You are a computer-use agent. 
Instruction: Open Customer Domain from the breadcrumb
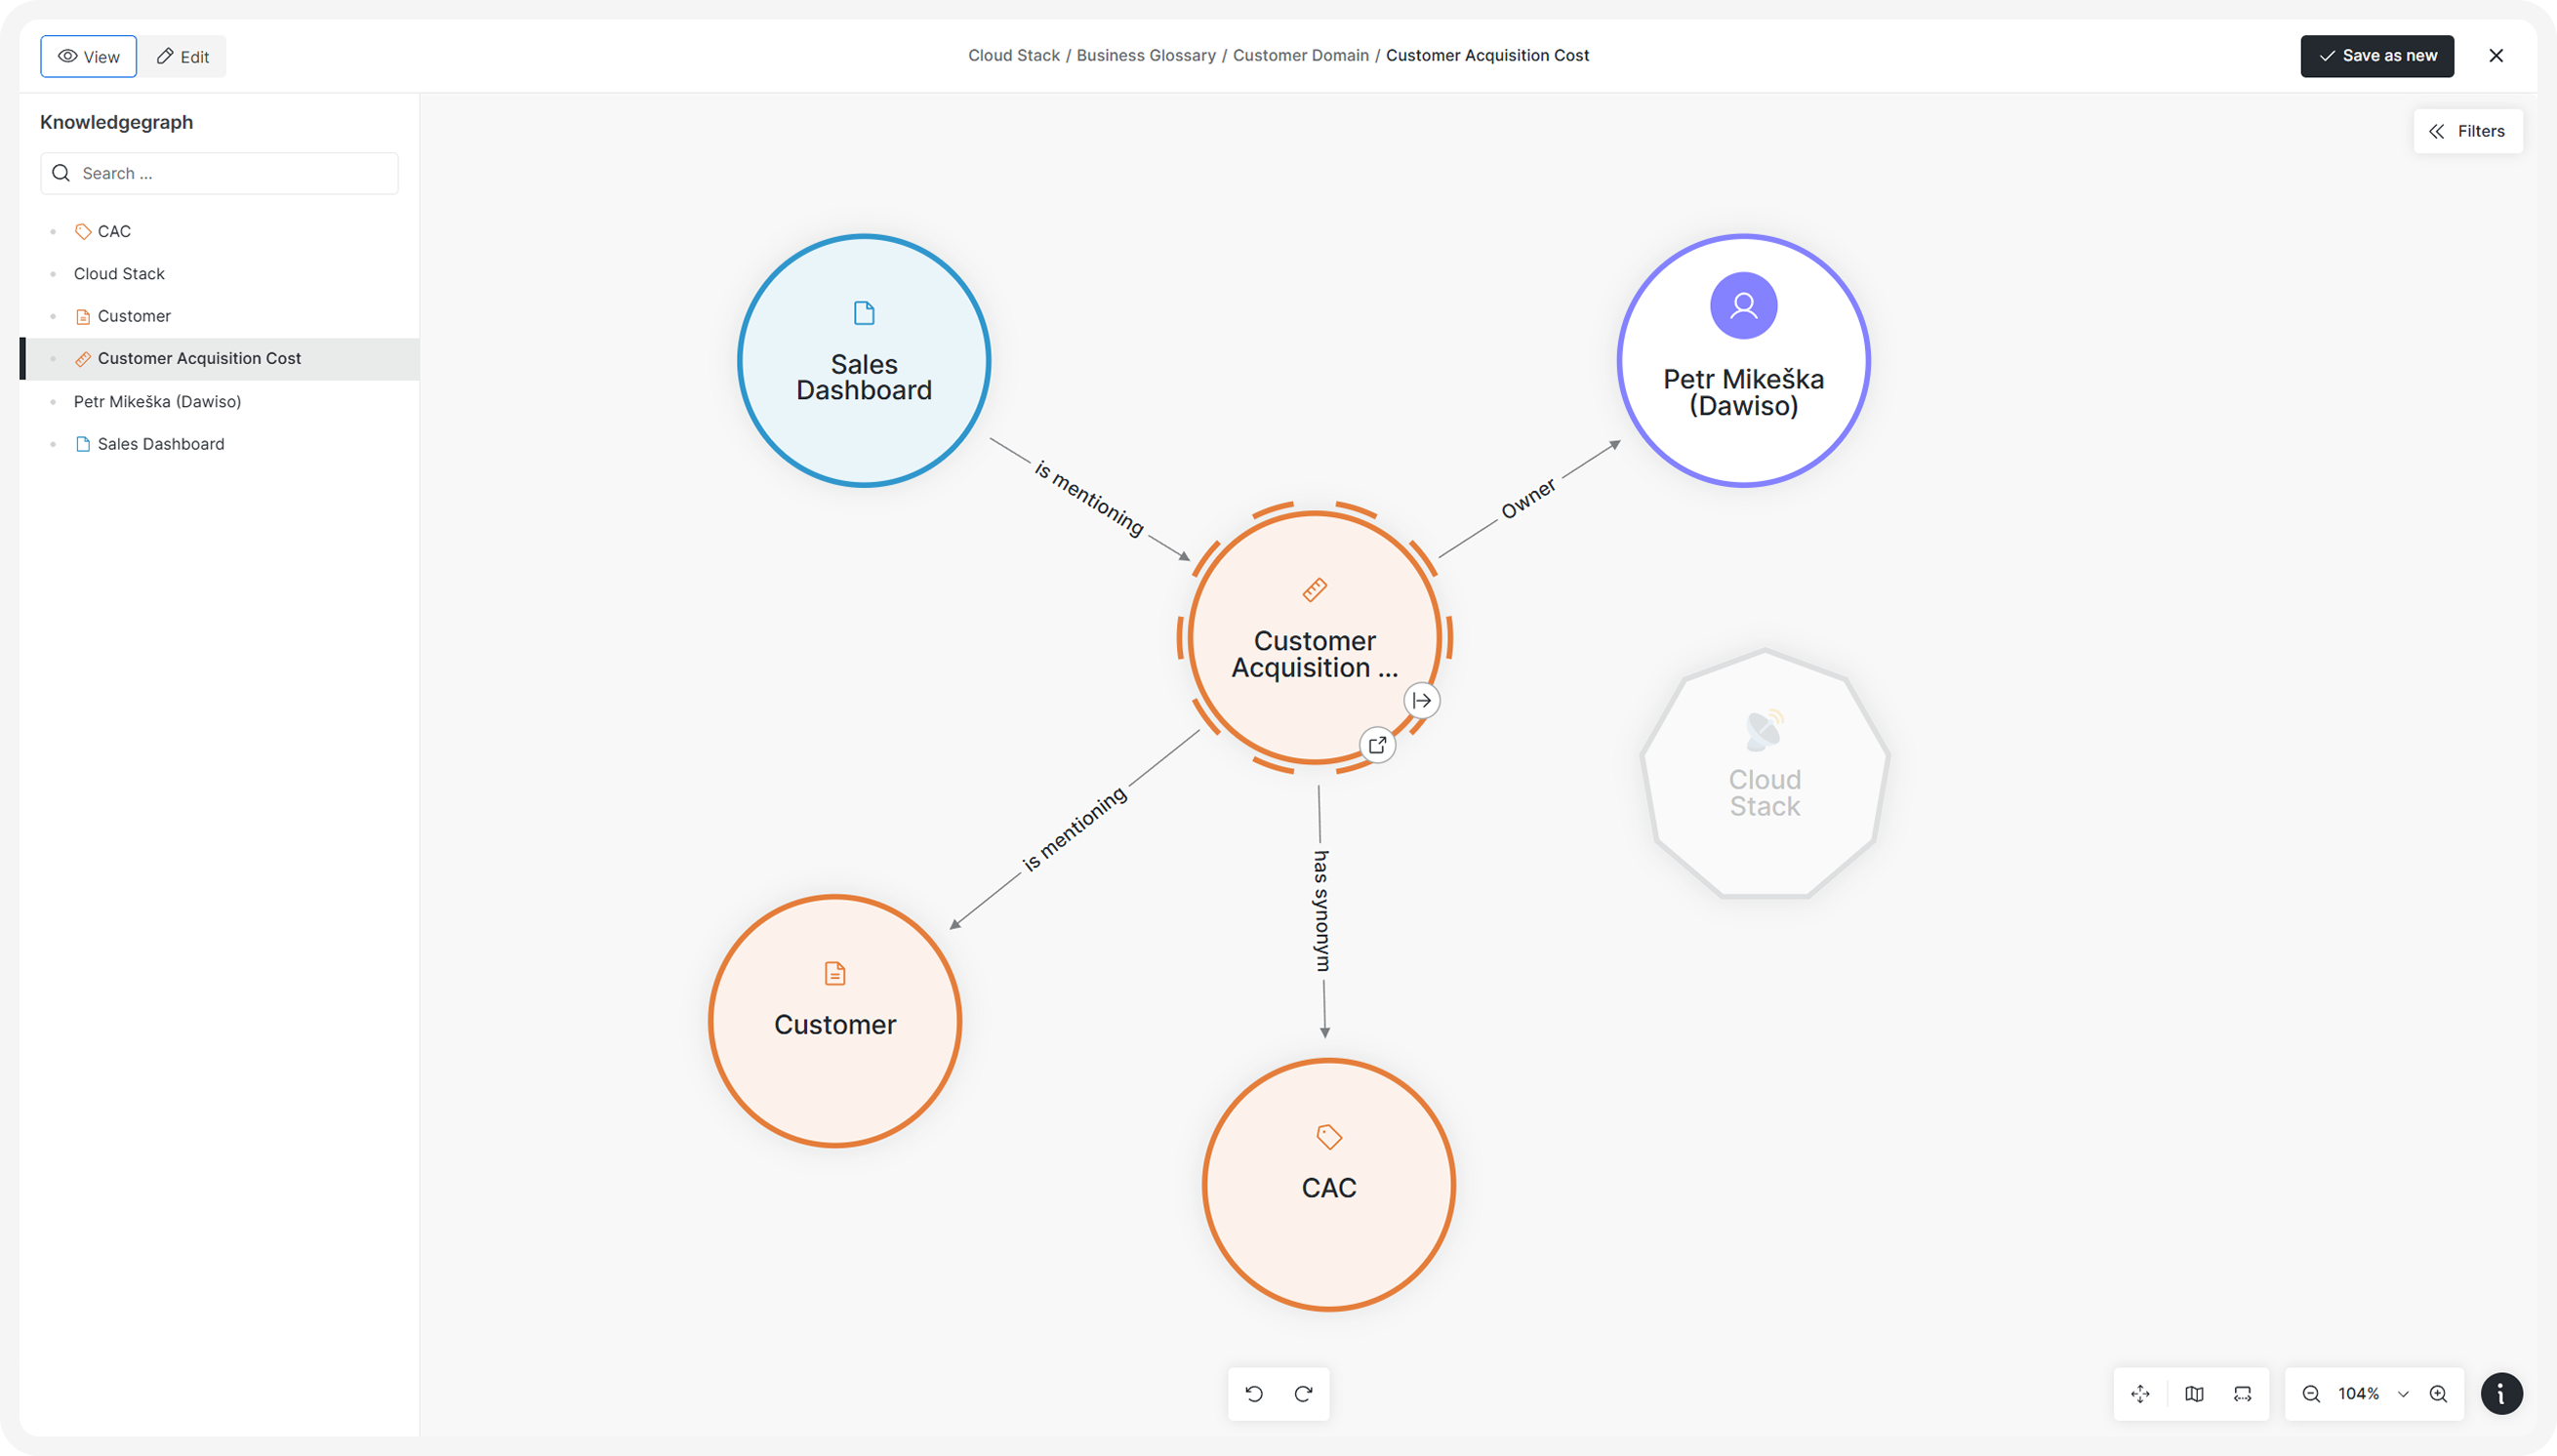(x=1300, y=55)
